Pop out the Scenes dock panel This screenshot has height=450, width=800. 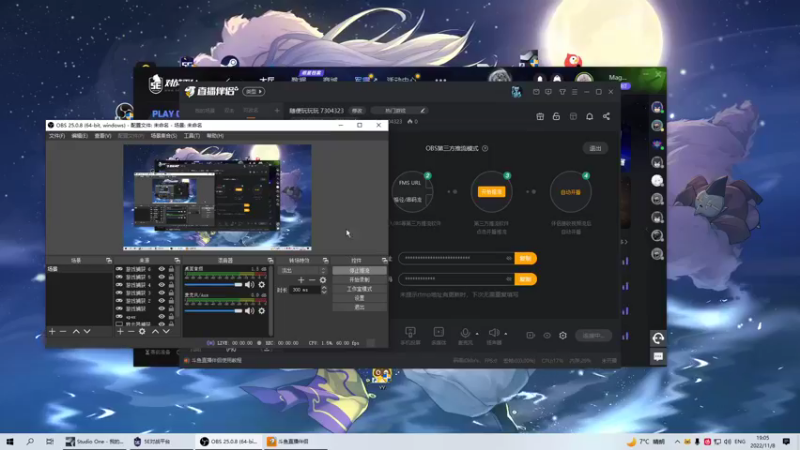109,261
